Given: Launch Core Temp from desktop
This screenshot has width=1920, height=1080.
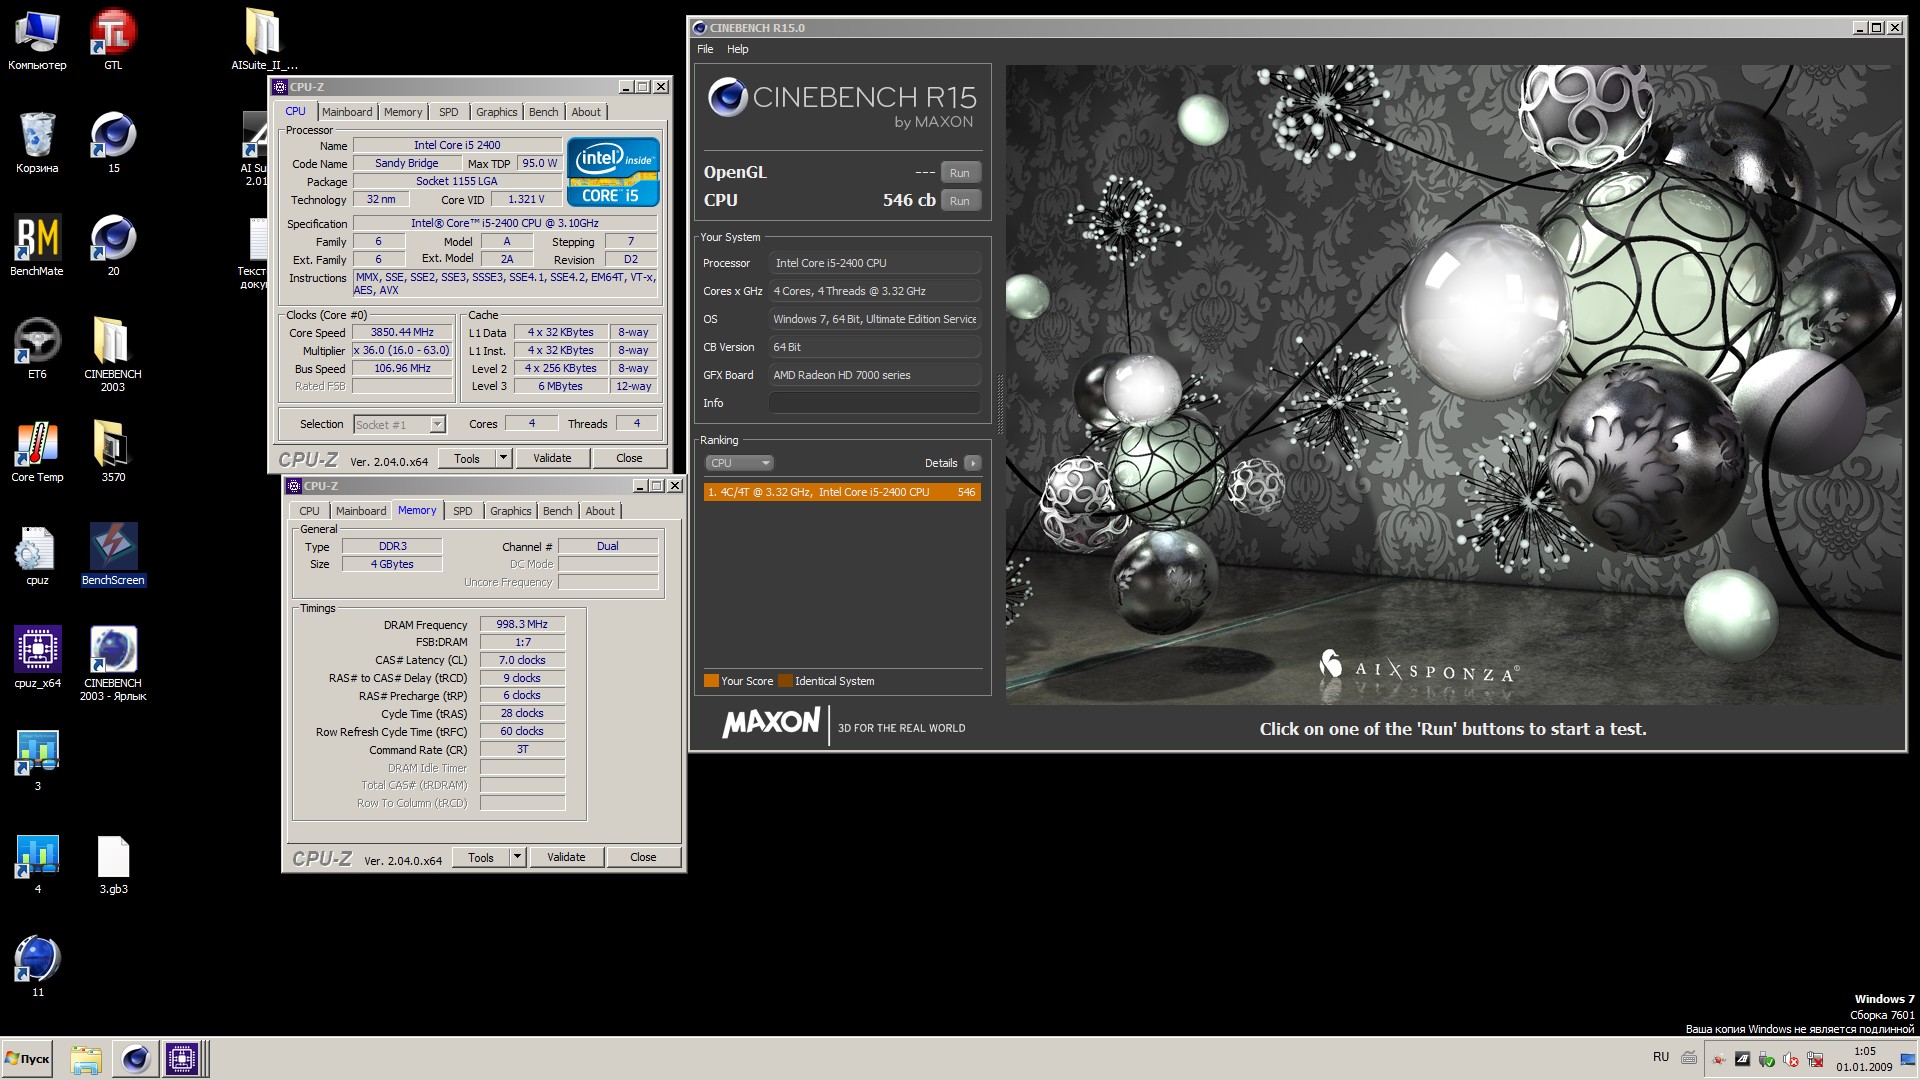Looking at the screenshot, I should (x=37, y=452).
